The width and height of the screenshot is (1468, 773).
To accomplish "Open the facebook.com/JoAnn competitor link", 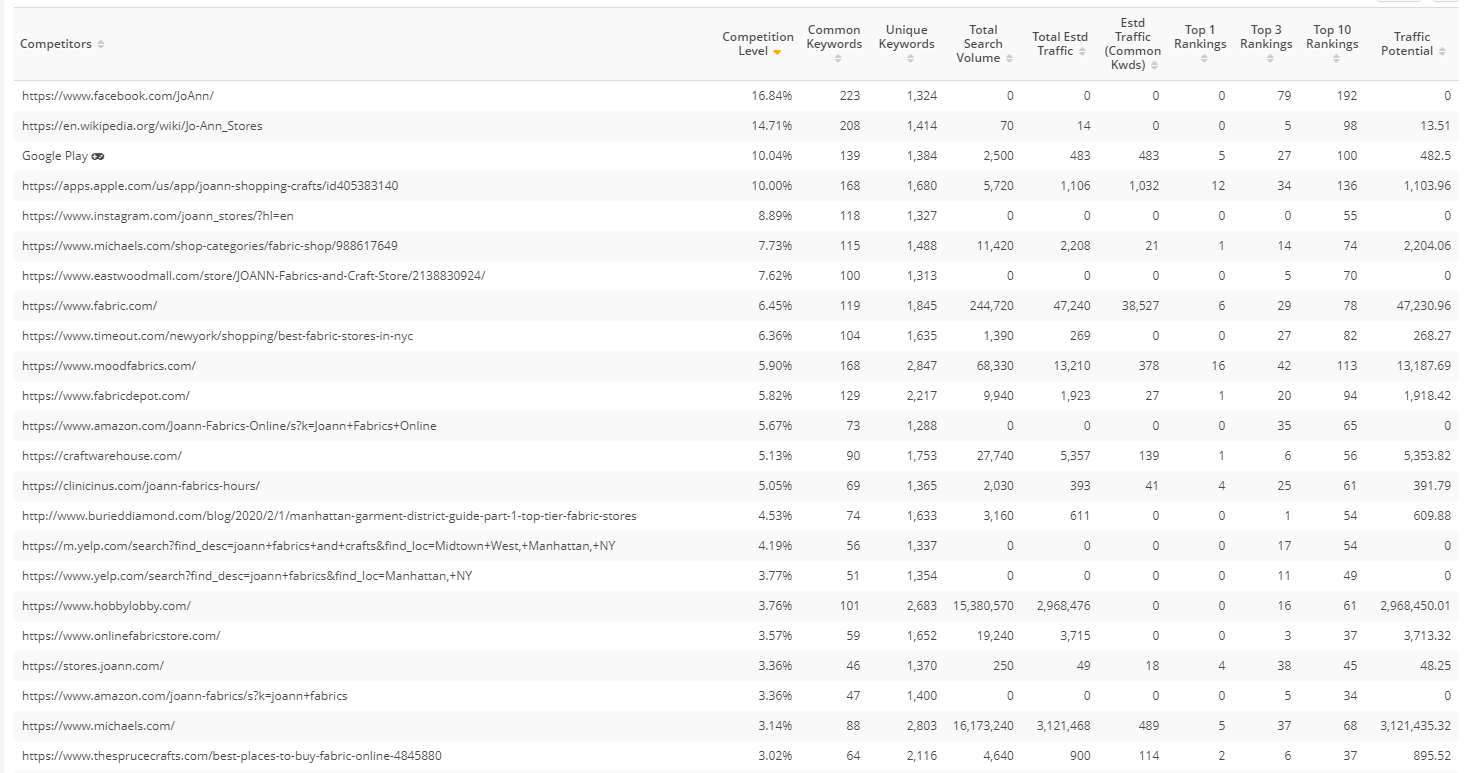I will (118, 96).
